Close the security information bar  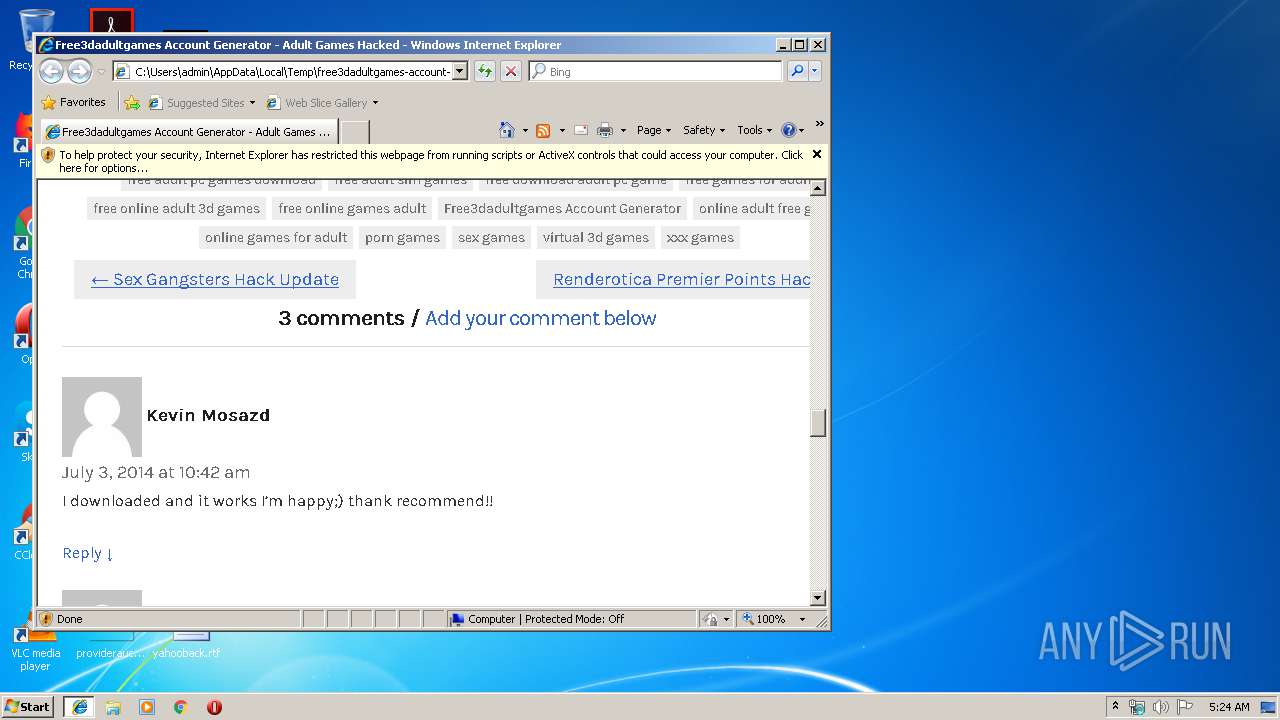pos(817,154)
